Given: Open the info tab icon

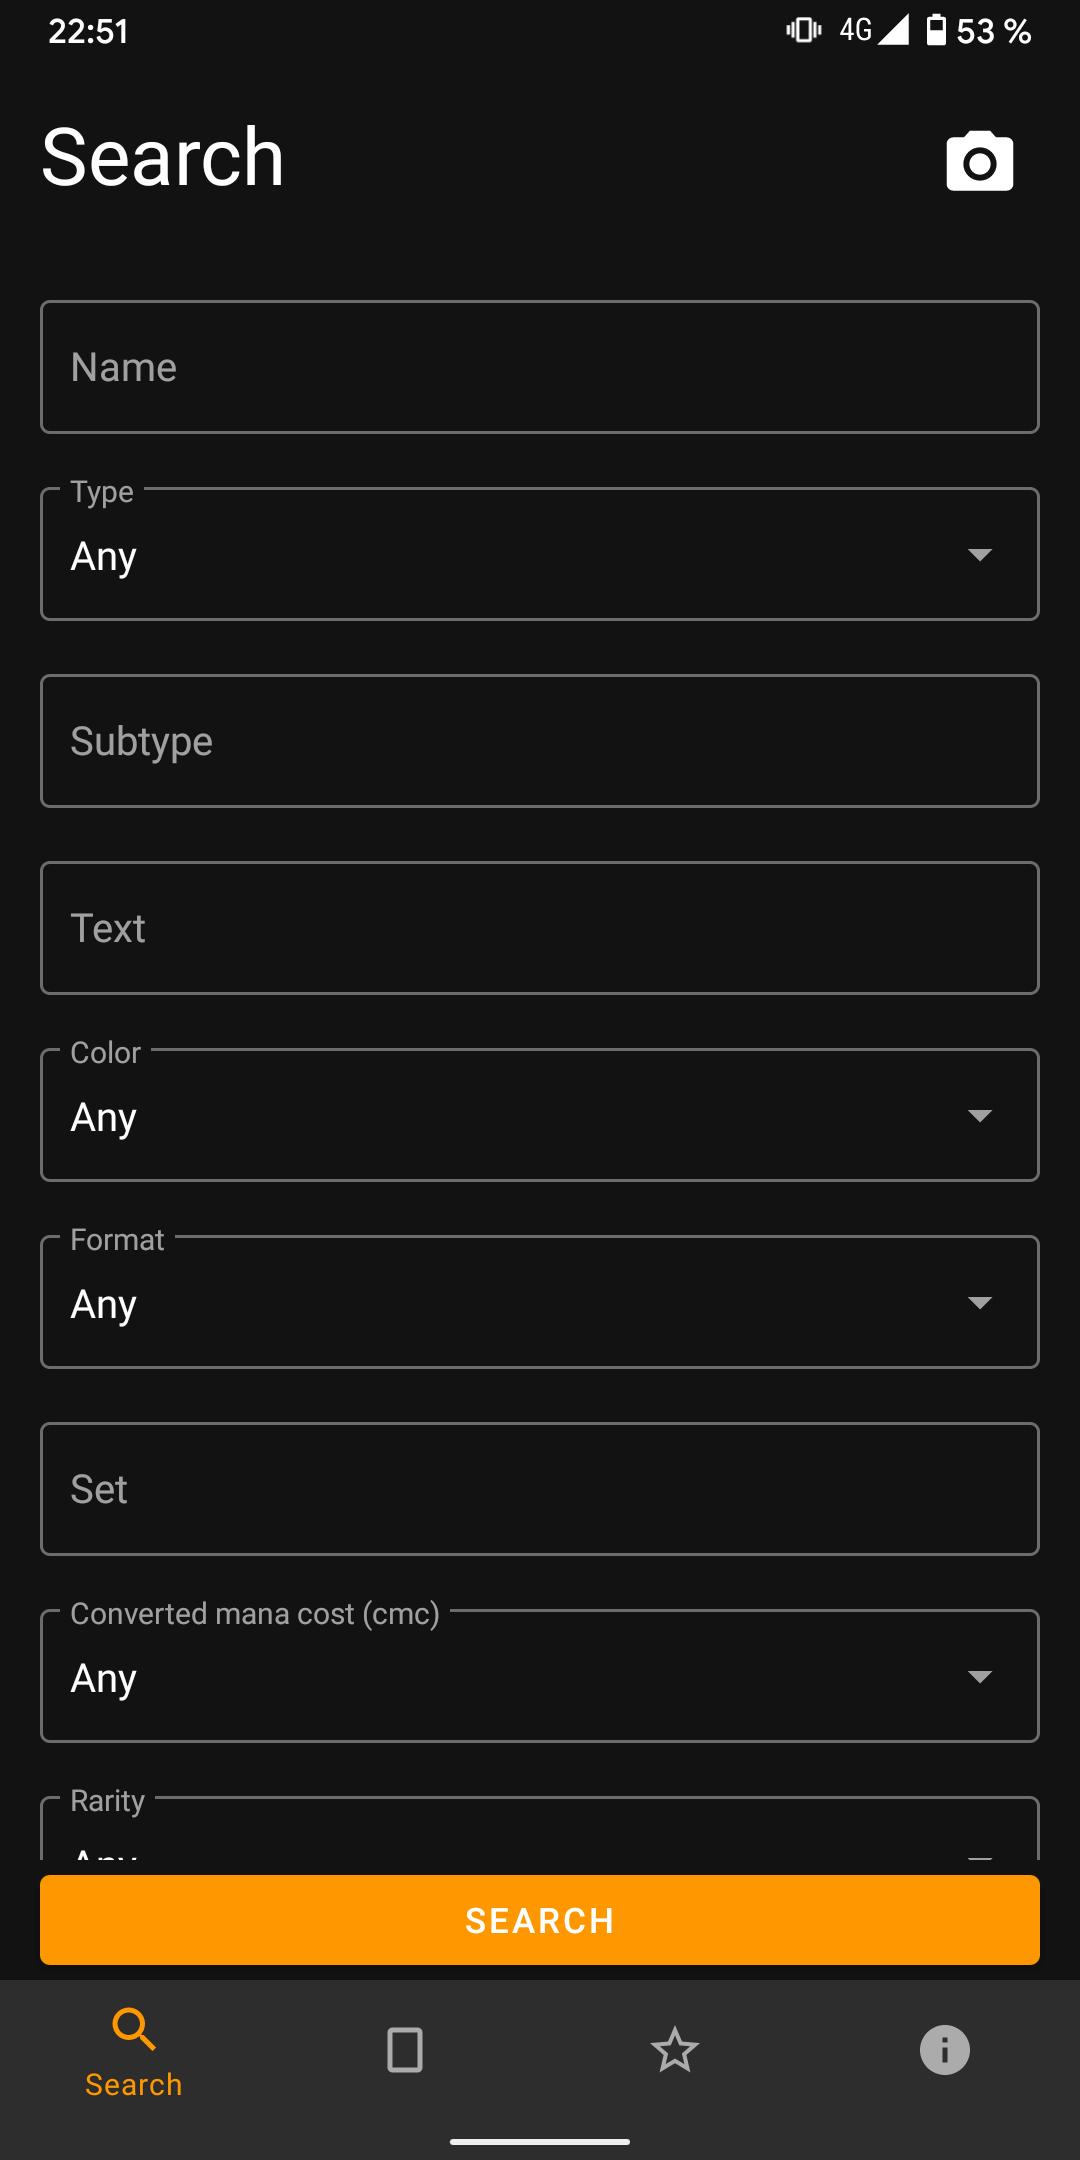Looking at the screenshot, I should pyautogui.click(x=944, y=2050).
